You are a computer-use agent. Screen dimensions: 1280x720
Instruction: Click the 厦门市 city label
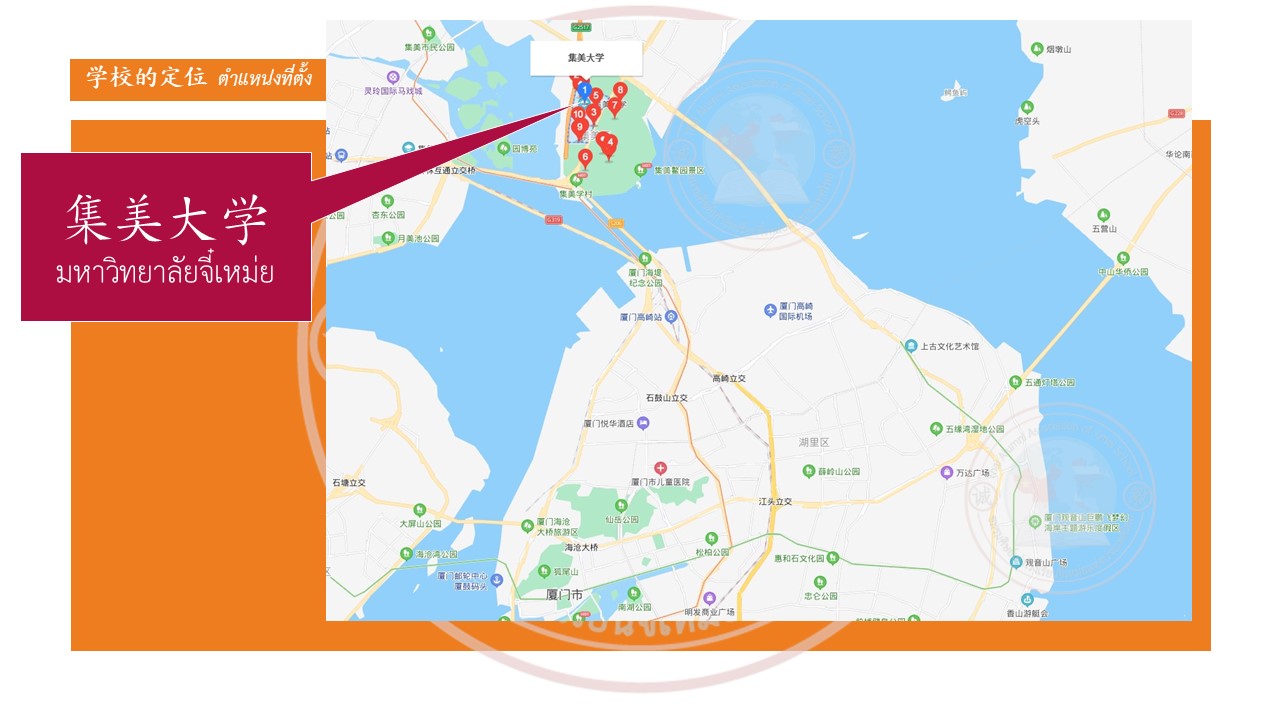[565, 594]
